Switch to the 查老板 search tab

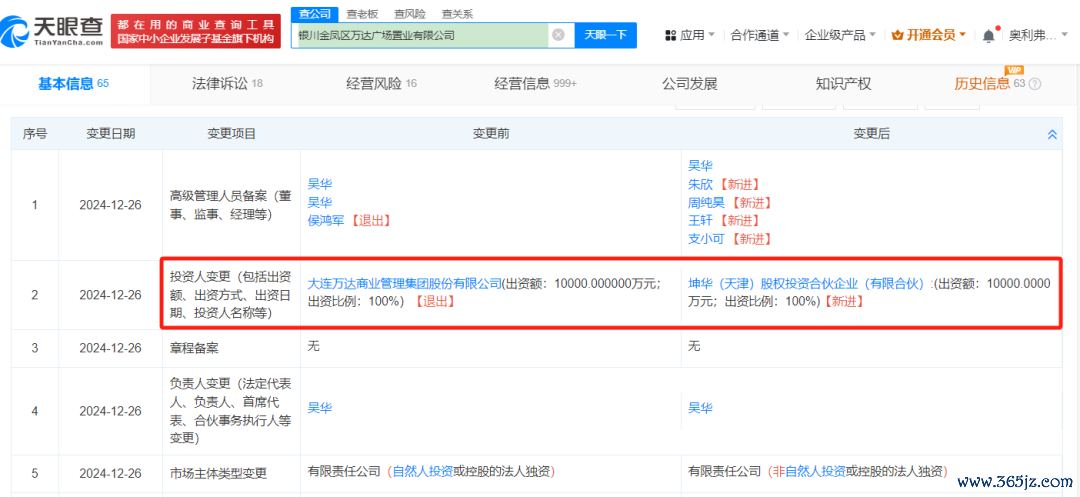361,13
